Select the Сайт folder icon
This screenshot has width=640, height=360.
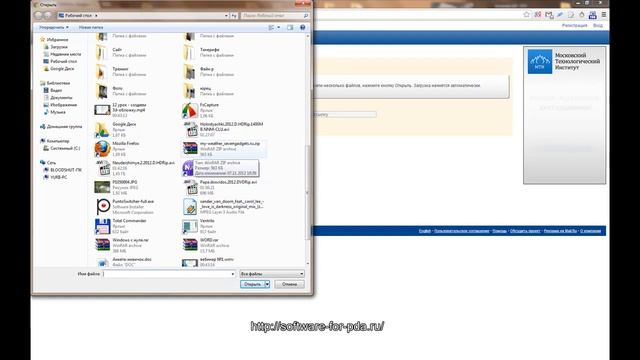pyautogui.click(x=102, y=52)
